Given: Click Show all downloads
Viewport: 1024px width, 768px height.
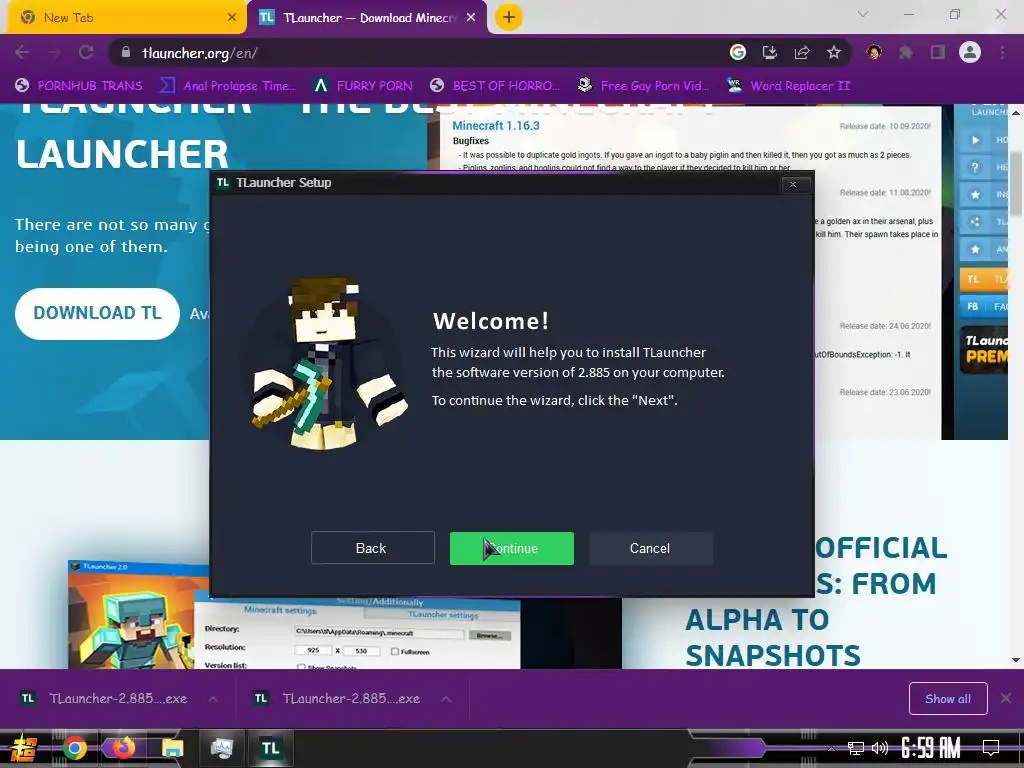Looking at the screenshot, I should [x=948, y=699].
